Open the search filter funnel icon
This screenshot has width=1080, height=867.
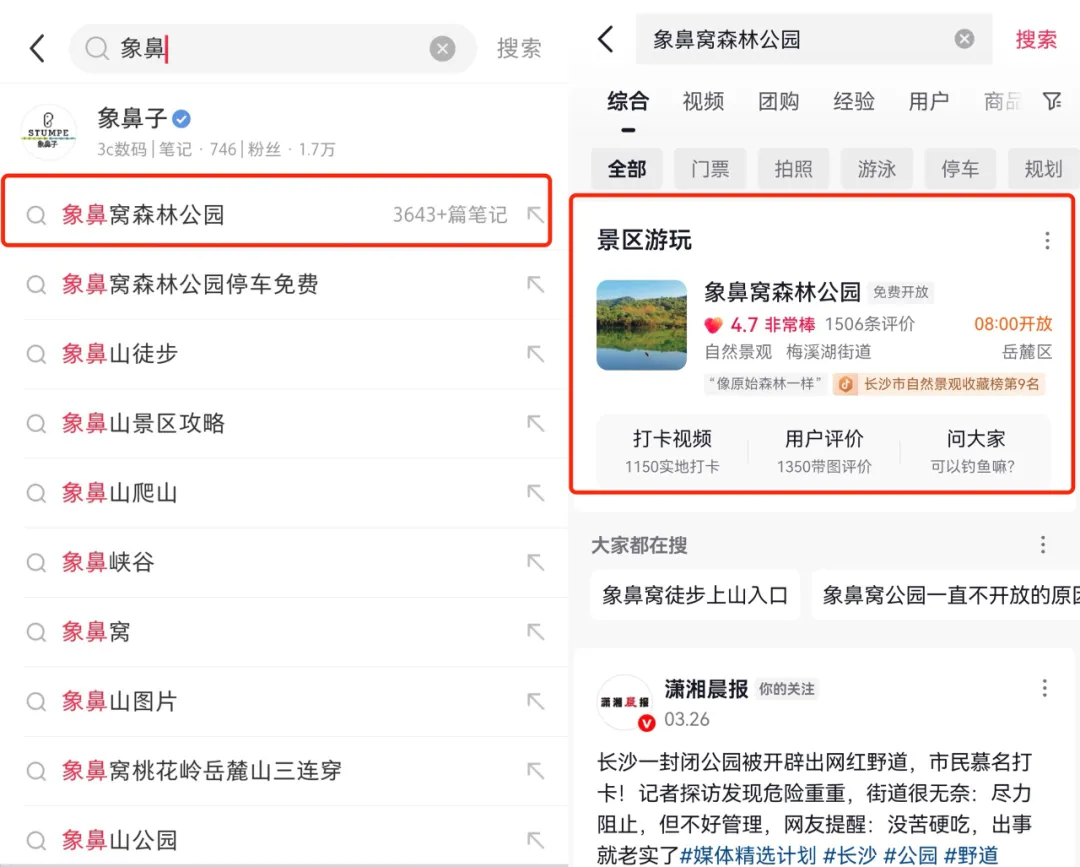pyautogui.click(x=1052, y=102)
